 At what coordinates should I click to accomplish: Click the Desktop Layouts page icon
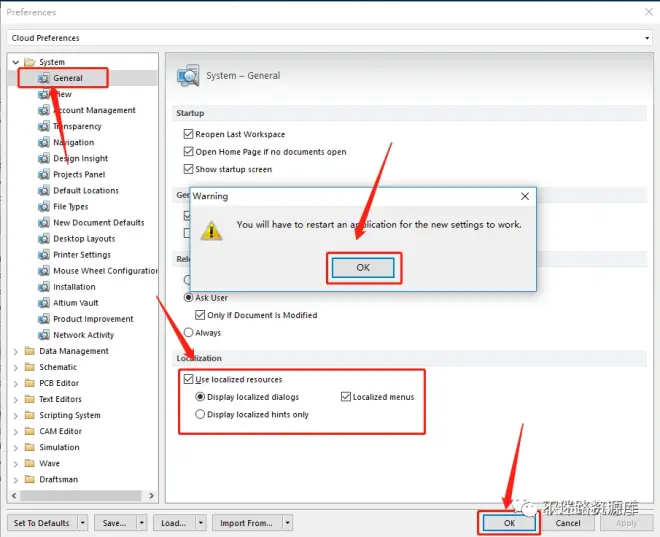tap(43, 239)
